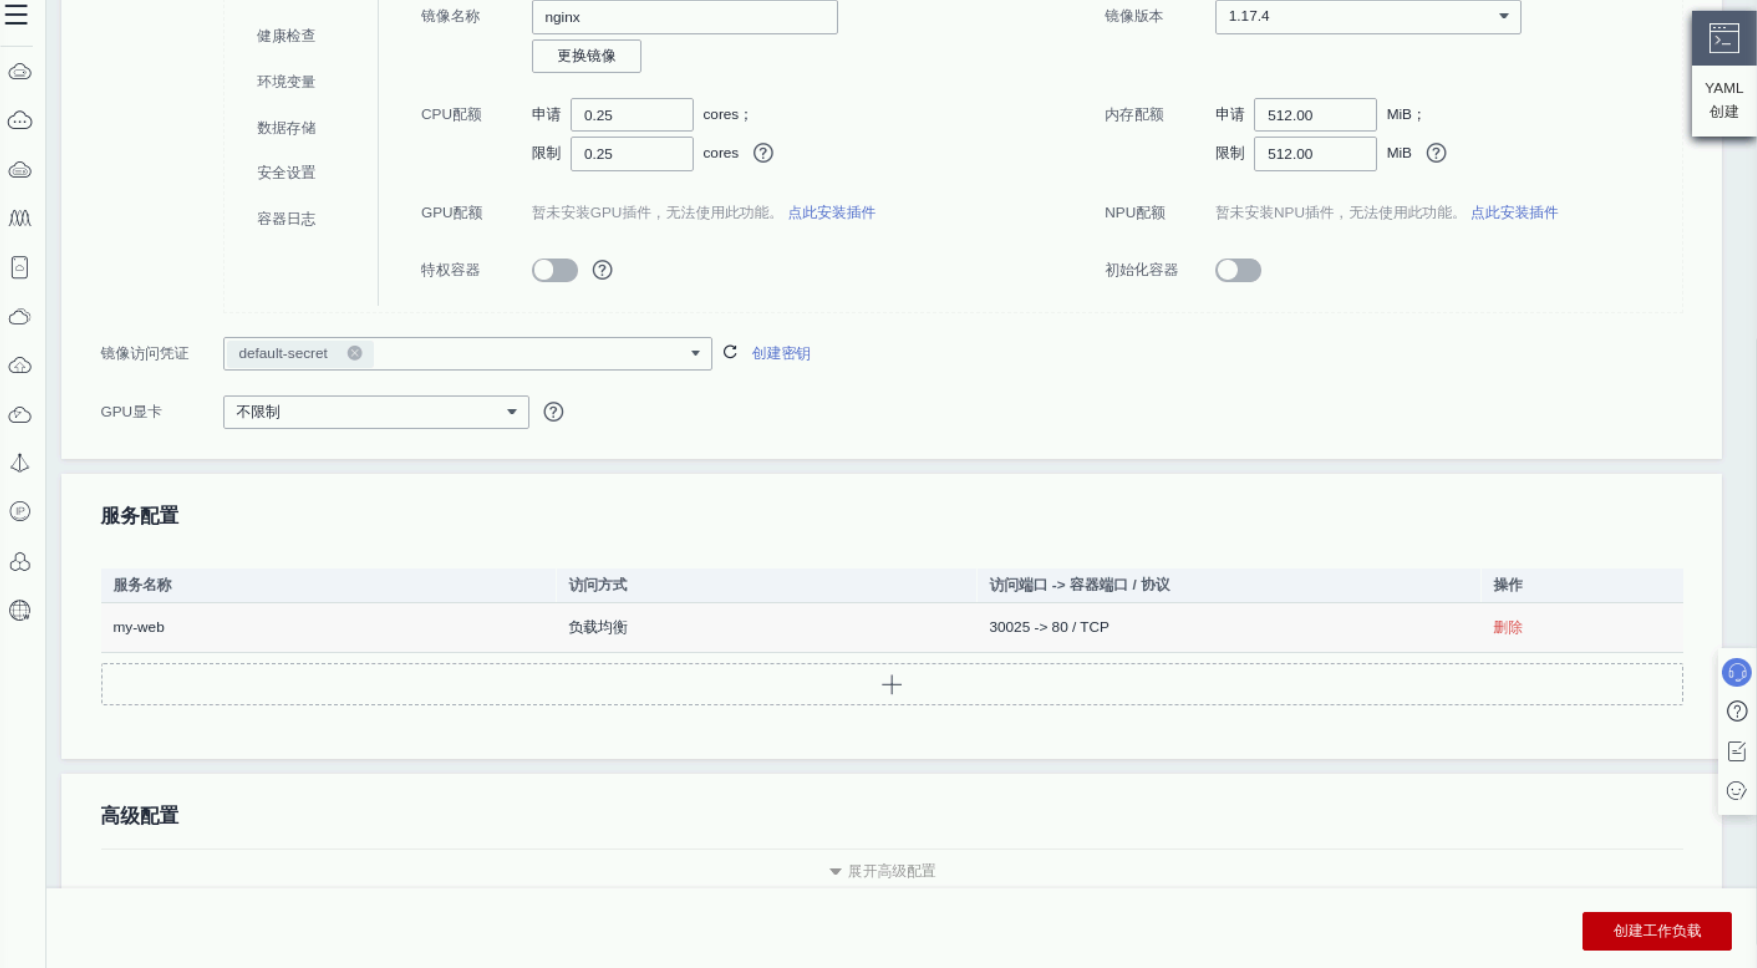The image size is (1757, 968).
Task: Enable the 初始化容器 switch
Action: click(x=1238, y=270)
